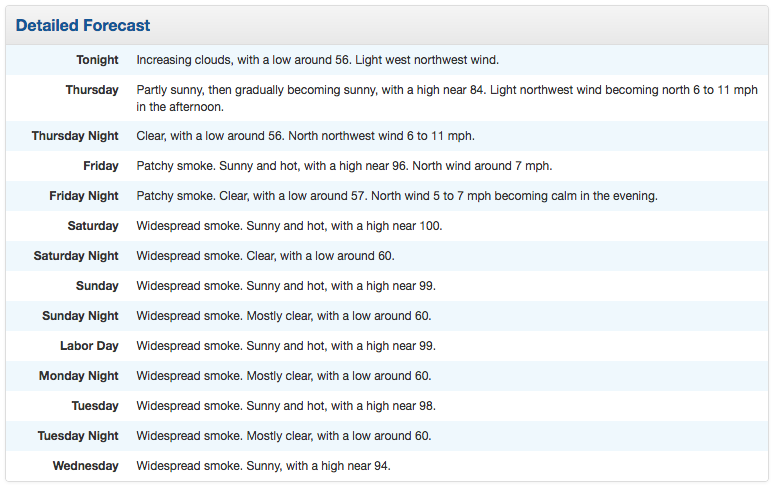Screen dimensions: 773x489
Task: Click the Tonight forecast mentioning increasing clouds
Action: [x=317, y=60]
